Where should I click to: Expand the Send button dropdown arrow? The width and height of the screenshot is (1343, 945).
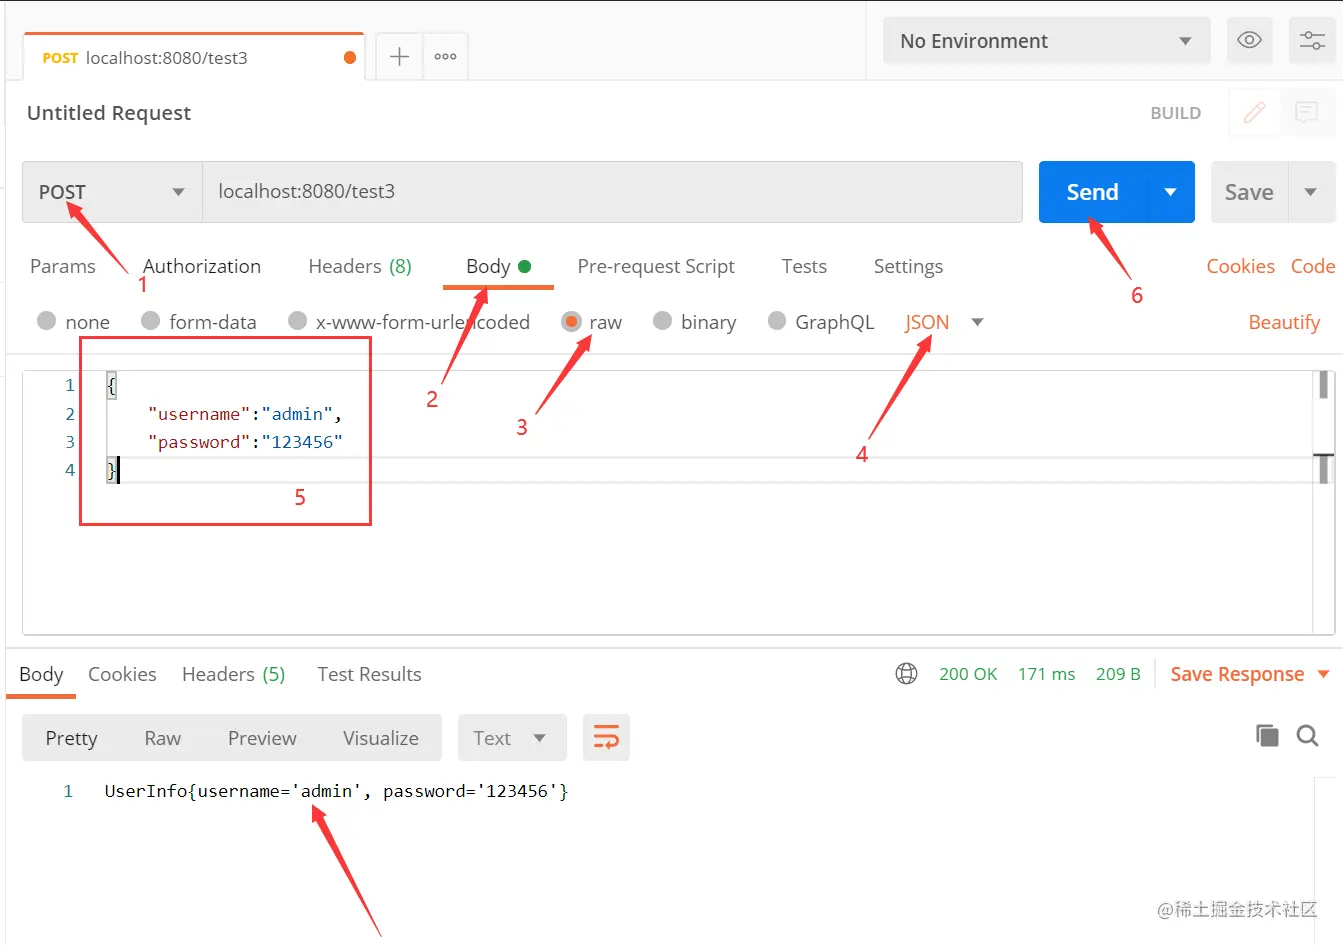click(1170, 192)
